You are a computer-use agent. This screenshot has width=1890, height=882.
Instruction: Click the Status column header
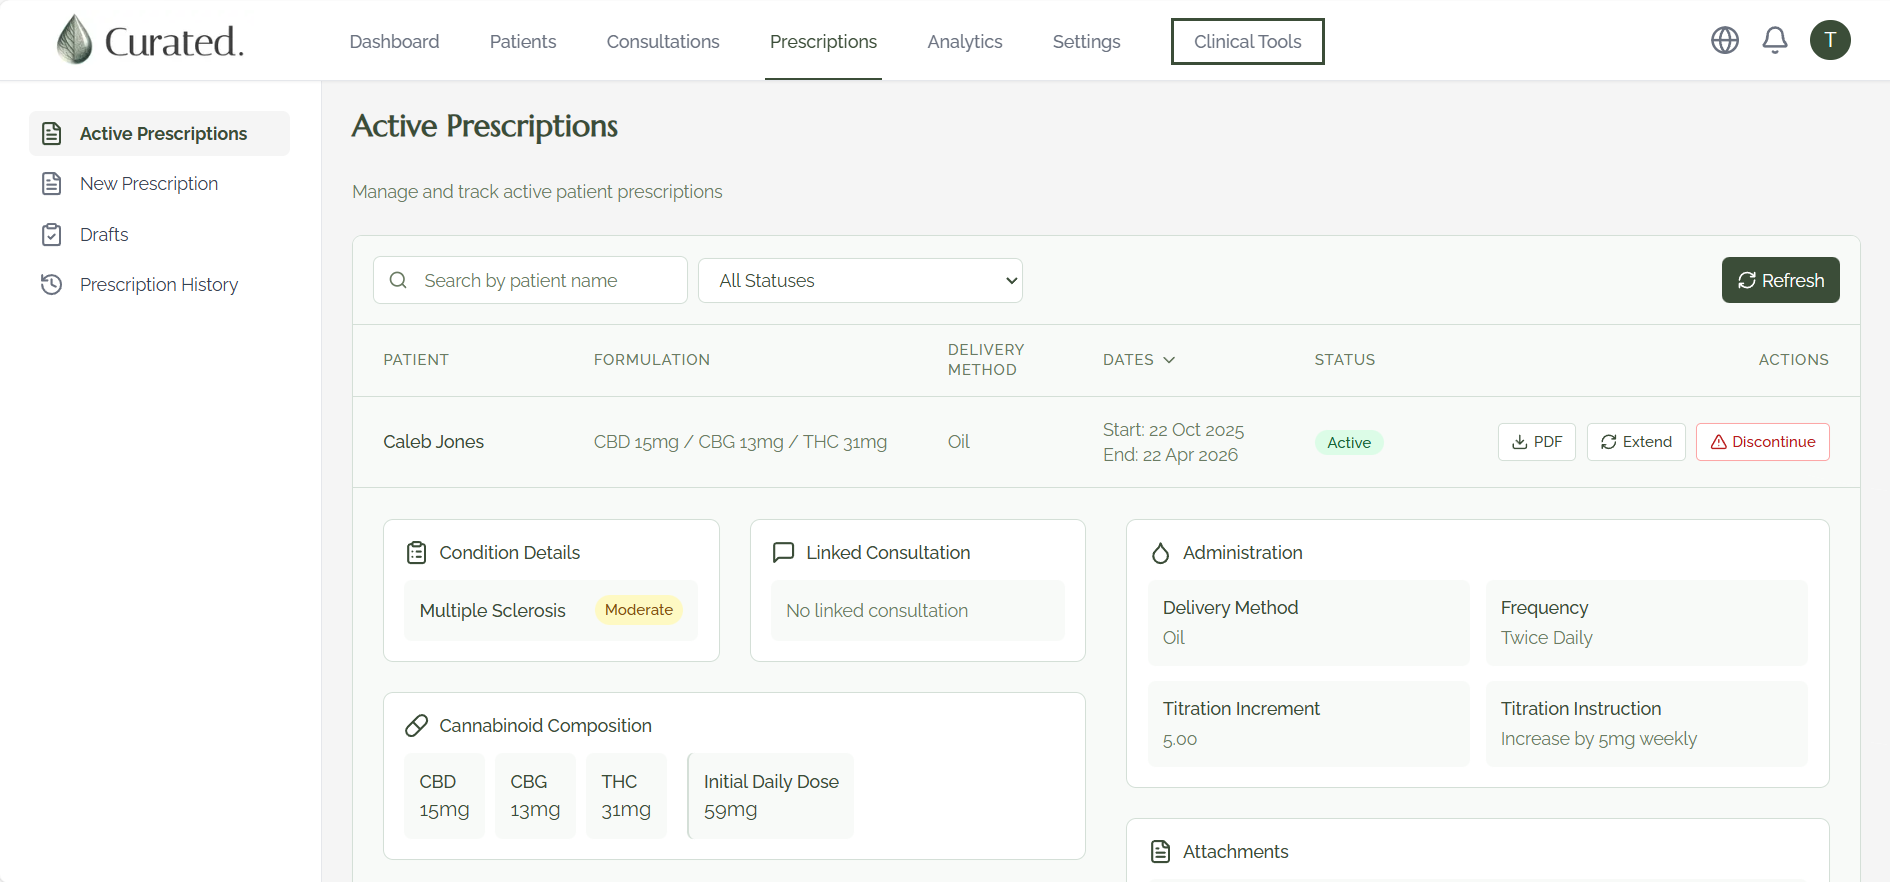pyautogui.click(x=1345, y=360)
